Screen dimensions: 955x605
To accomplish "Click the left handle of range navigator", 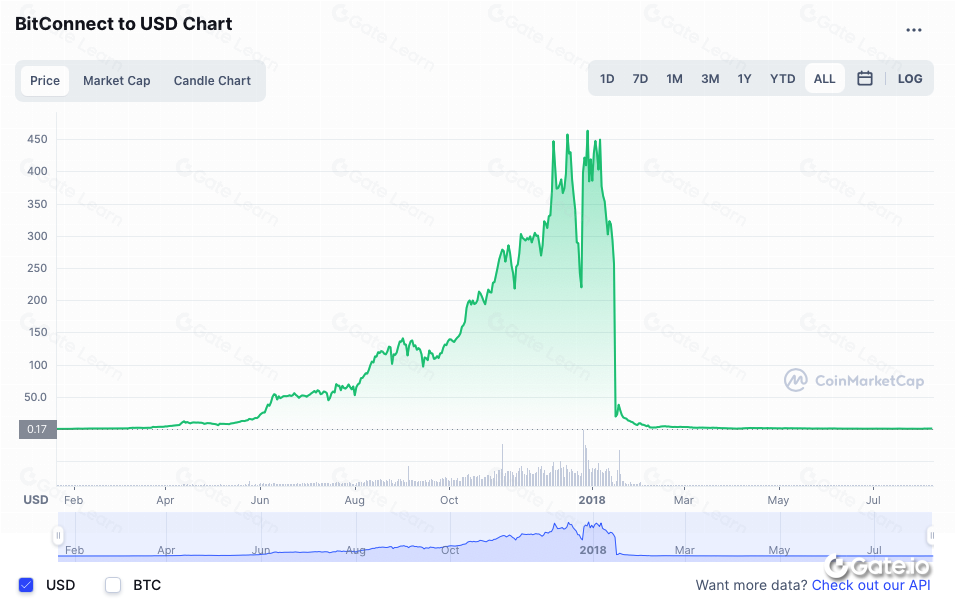I will [58, 536].
